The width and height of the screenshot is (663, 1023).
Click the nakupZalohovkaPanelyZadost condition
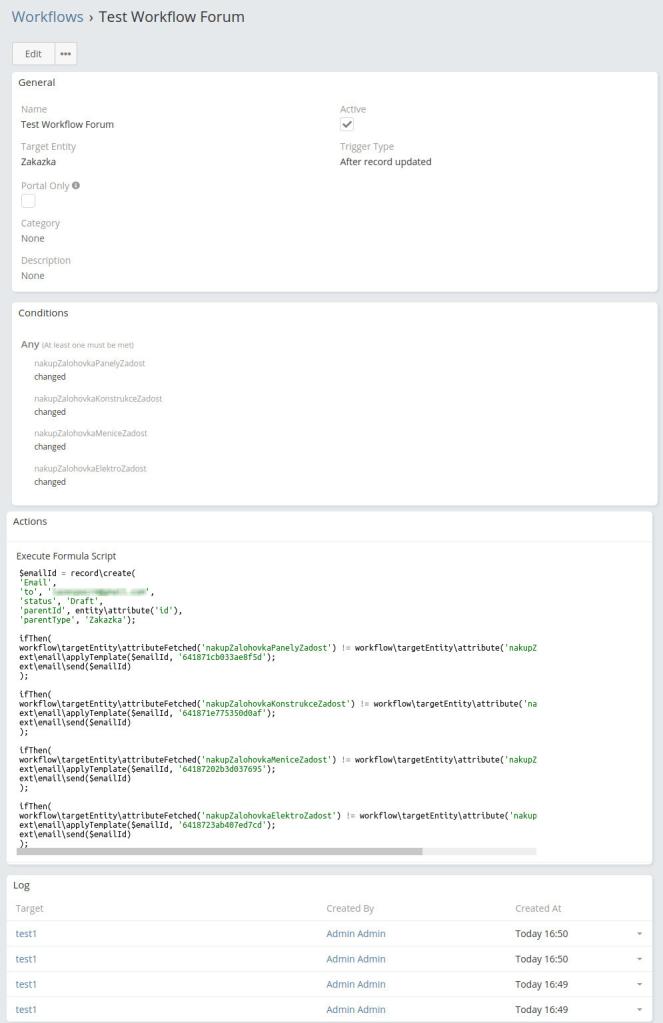(x=89, y=363)
